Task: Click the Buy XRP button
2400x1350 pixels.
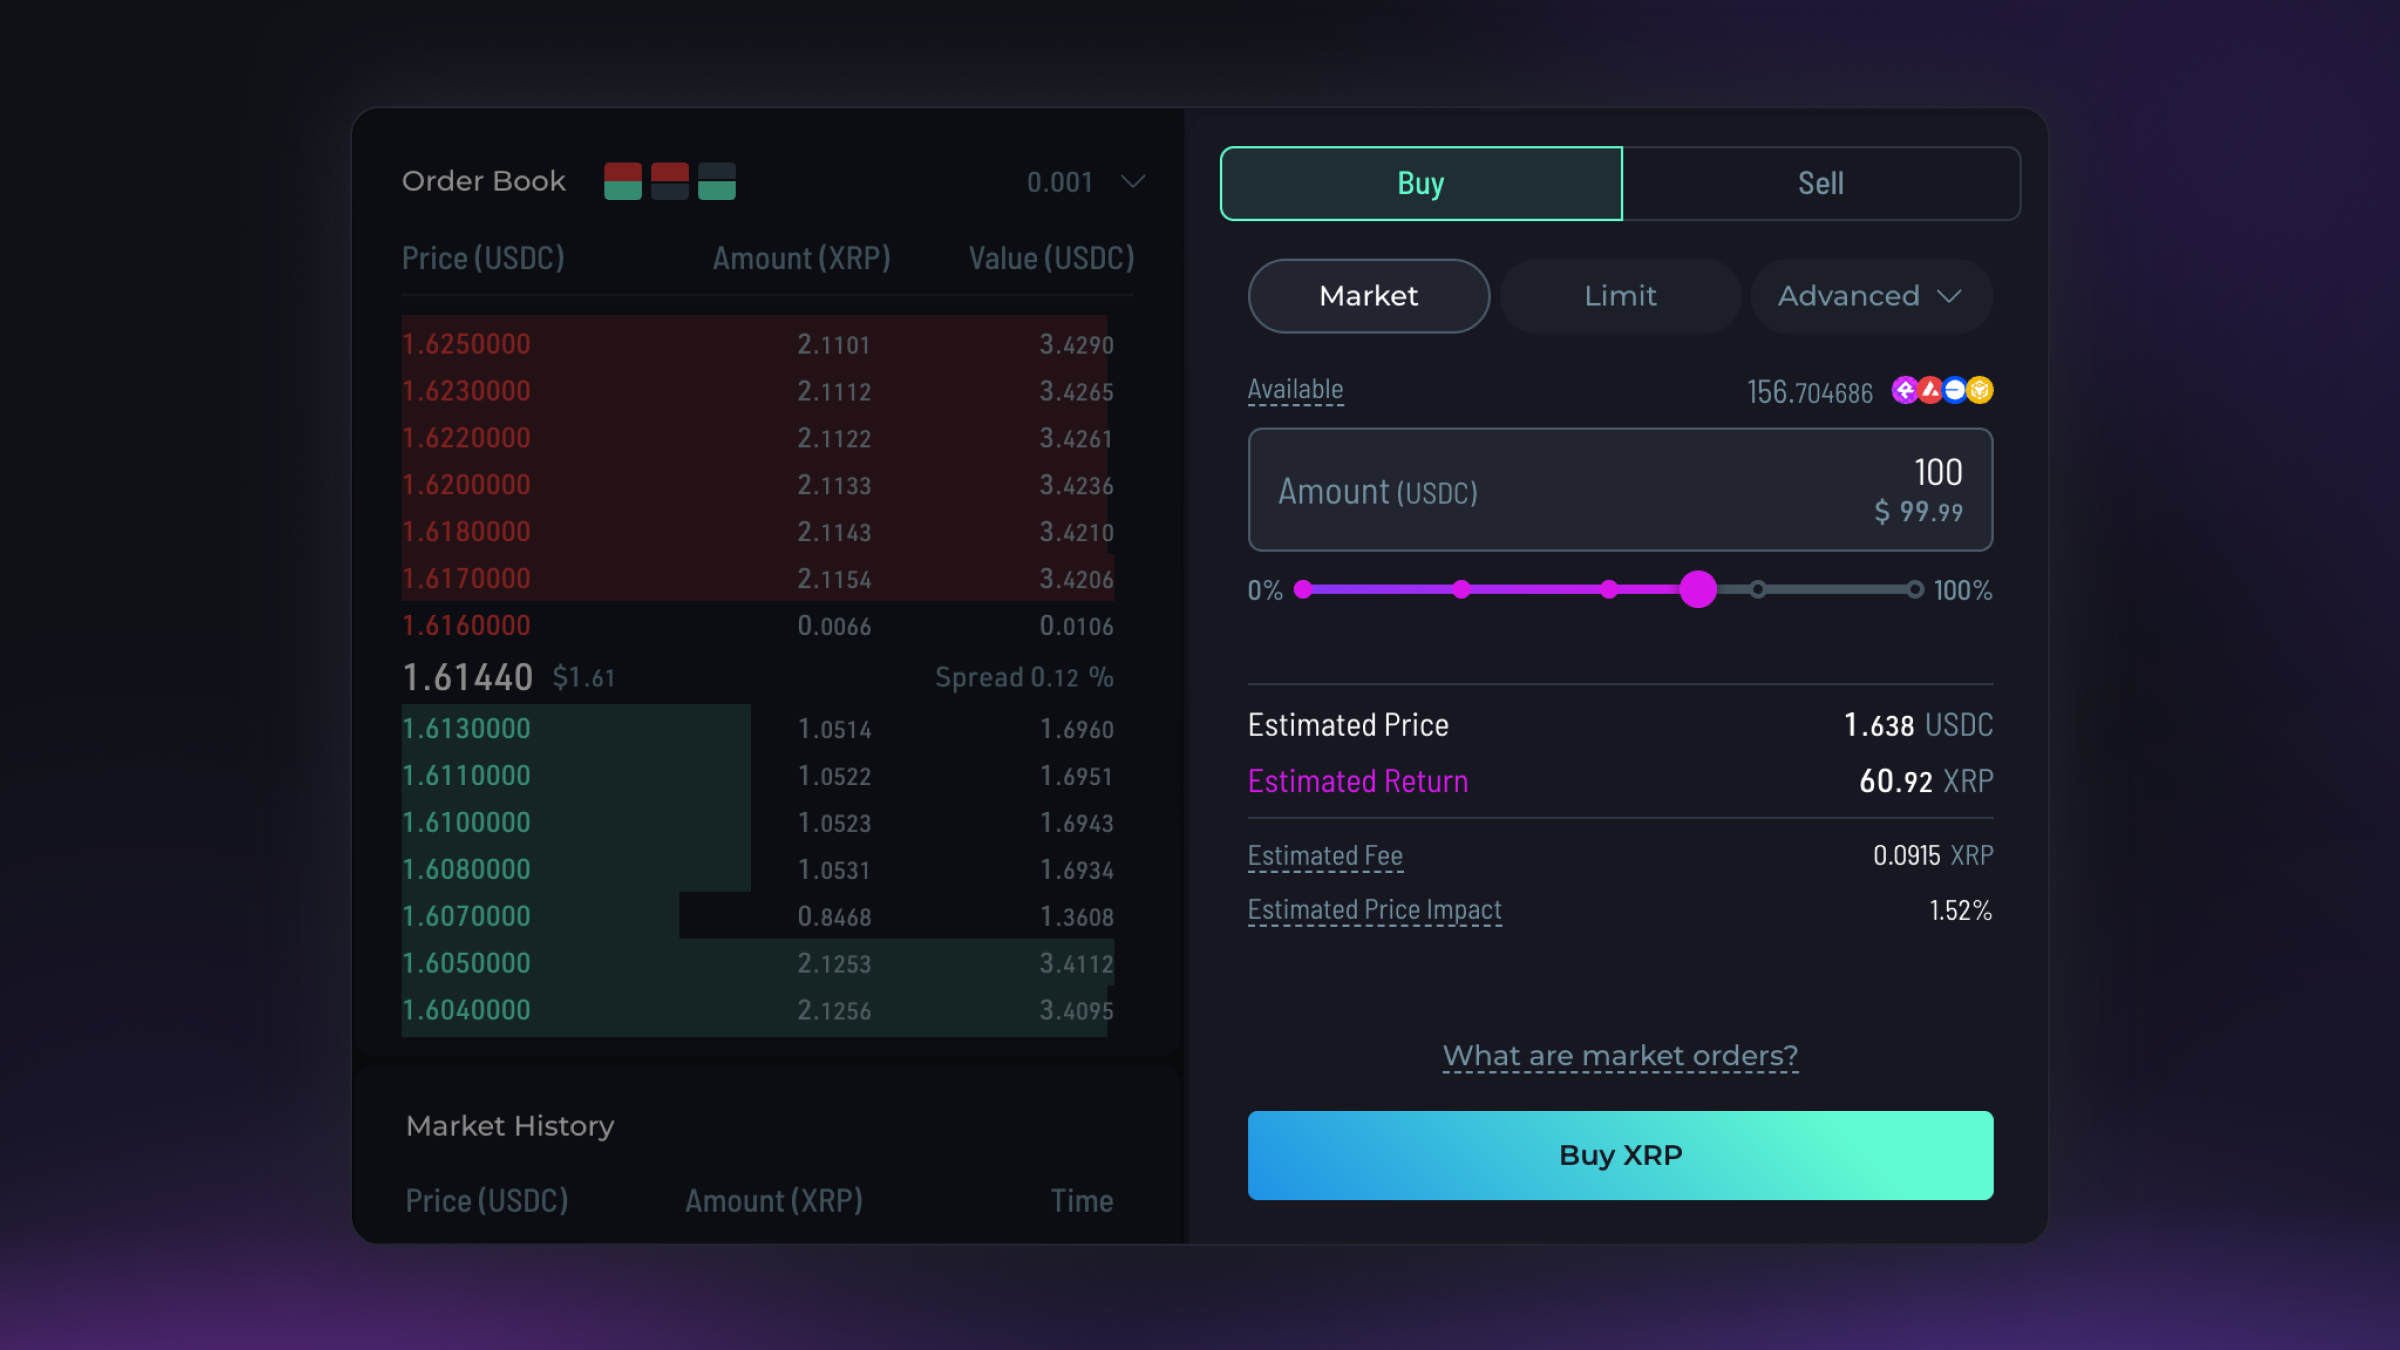Action: pyautogui.click(x=1620, y=1155)
